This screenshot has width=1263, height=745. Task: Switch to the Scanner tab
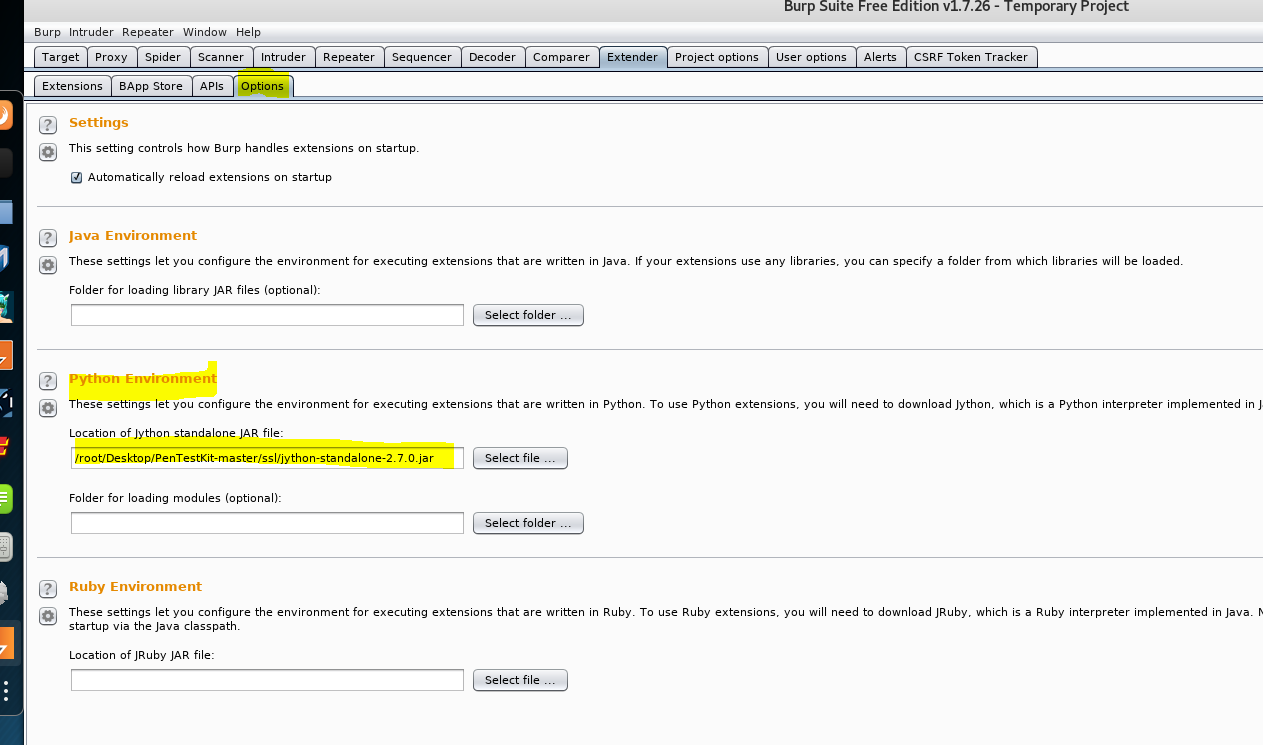(x=221, y=57)
